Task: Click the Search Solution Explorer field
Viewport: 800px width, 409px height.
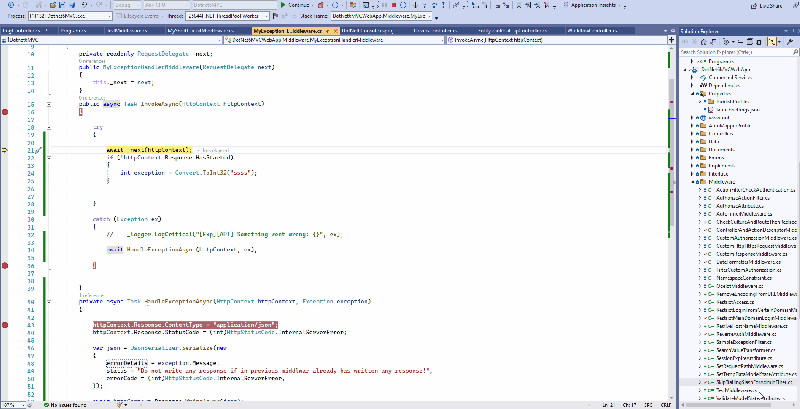Action: 739,52
